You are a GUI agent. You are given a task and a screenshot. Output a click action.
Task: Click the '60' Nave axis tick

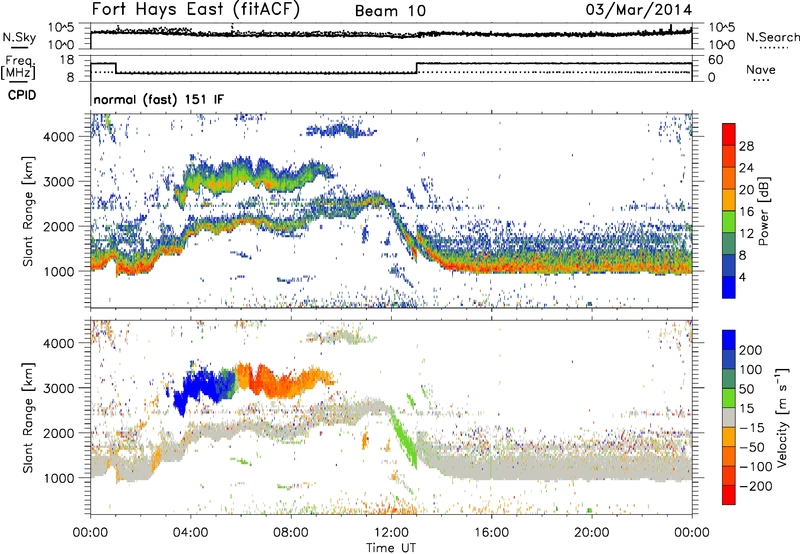click(715, 60)
